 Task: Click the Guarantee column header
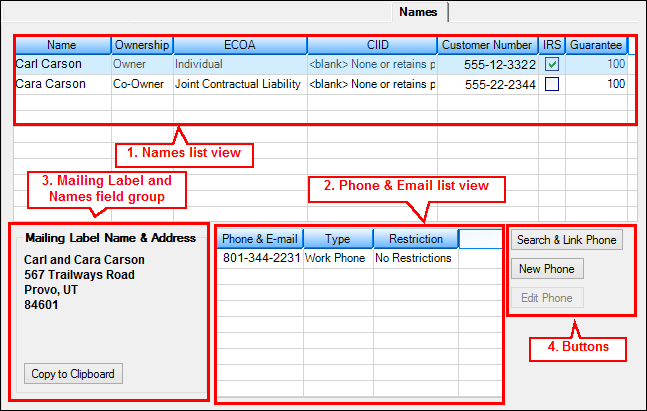coord(596,45)
